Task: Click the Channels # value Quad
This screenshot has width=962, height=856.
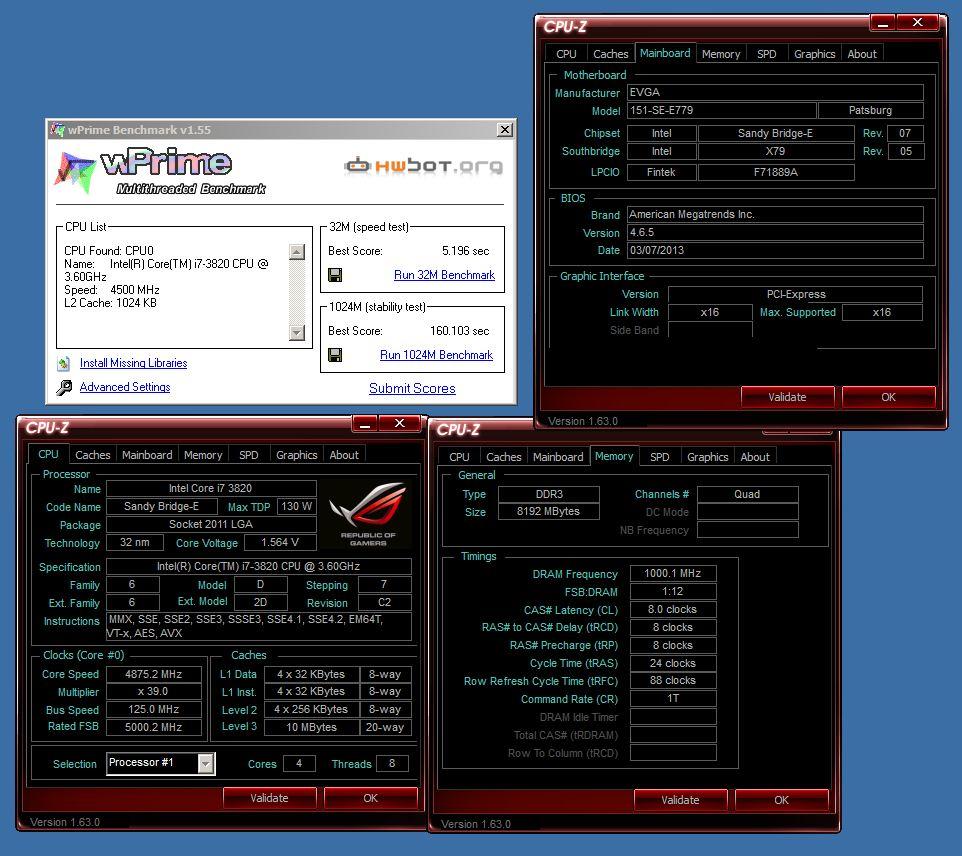Action: [747, 494]
